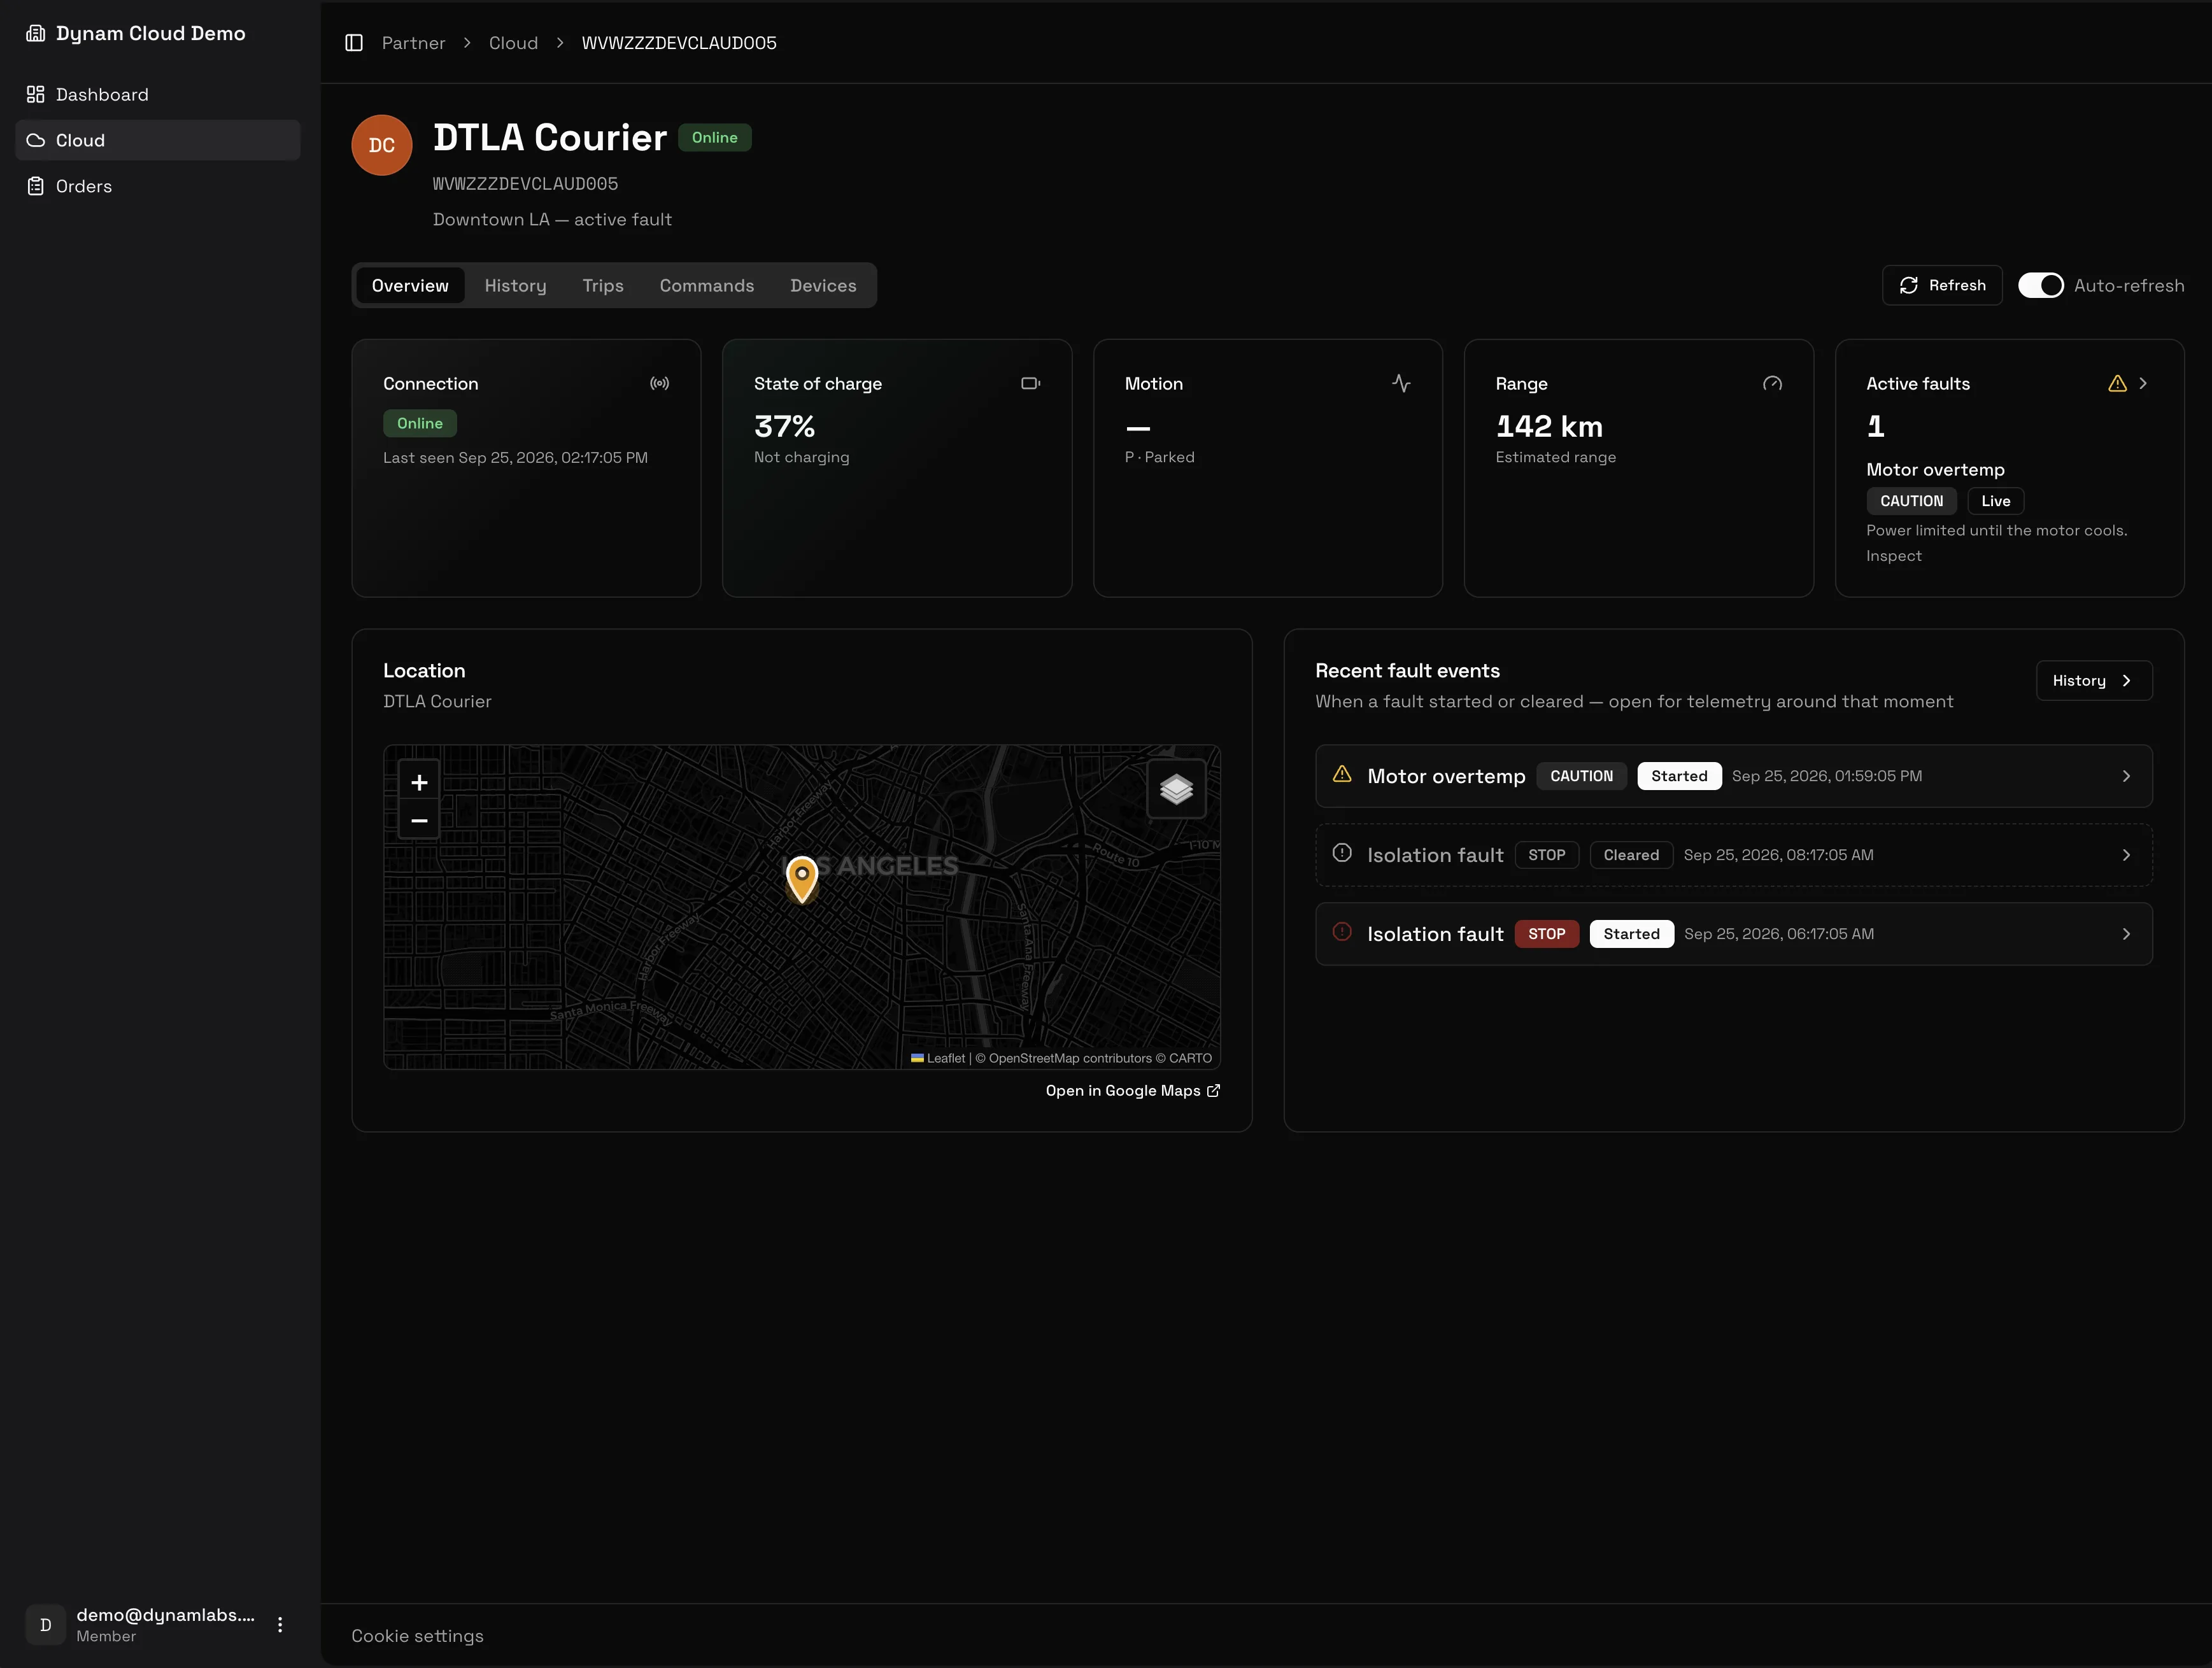Click the Motor overtemp event warning icon
Screen dimensions: 2212x1668
pyautogui.click(x=1342, y=775)
